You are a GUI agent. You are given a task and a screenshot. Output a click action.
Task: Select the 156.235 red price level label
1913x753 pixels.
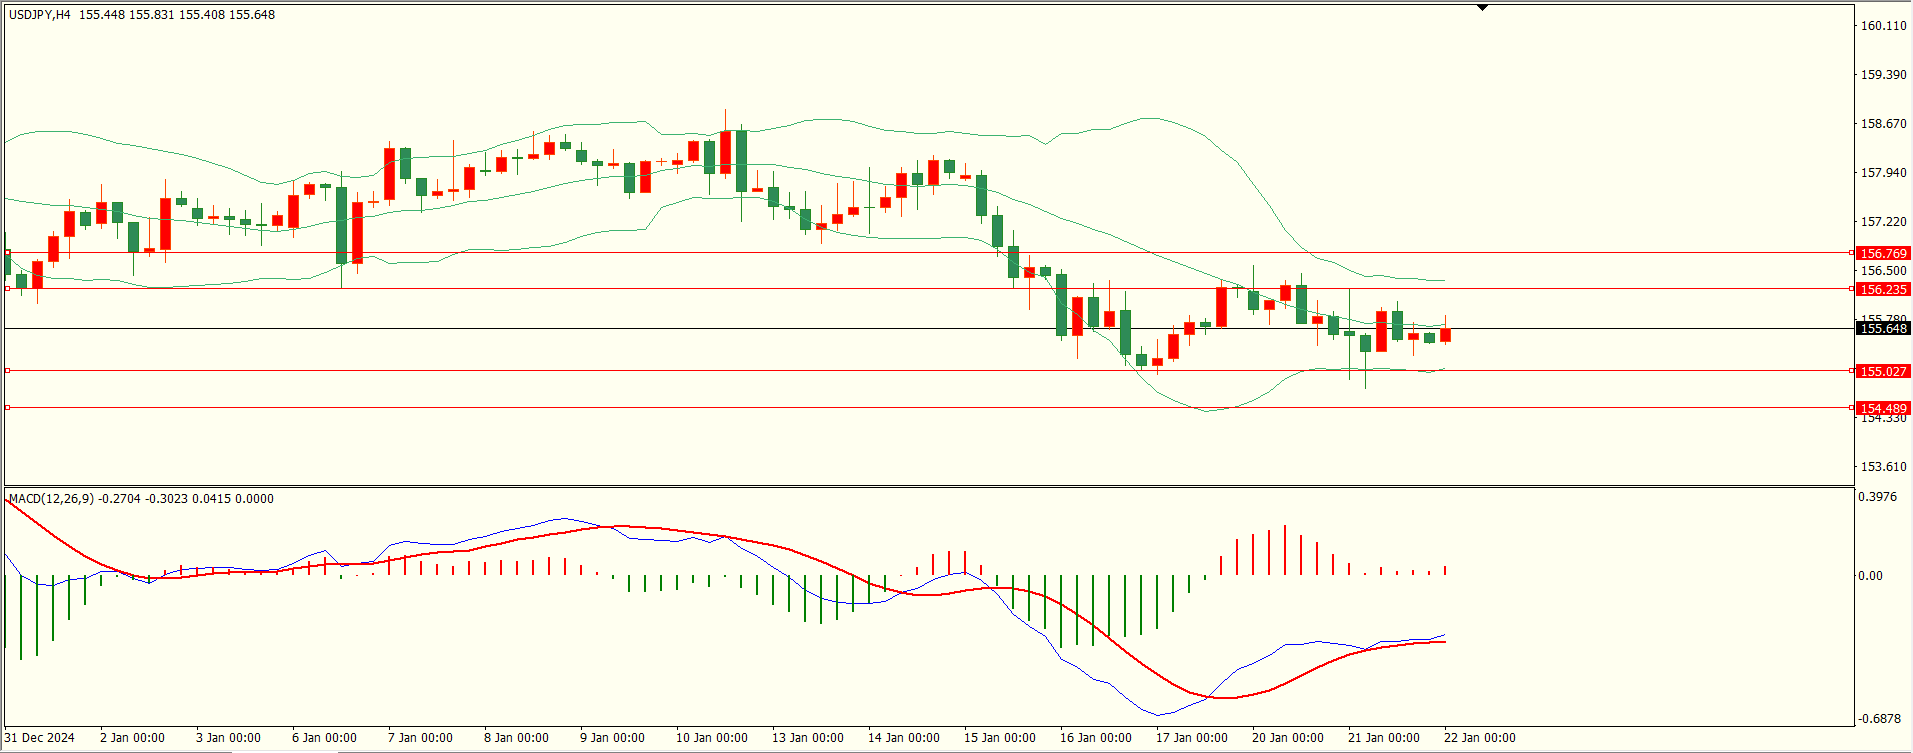1883,289
